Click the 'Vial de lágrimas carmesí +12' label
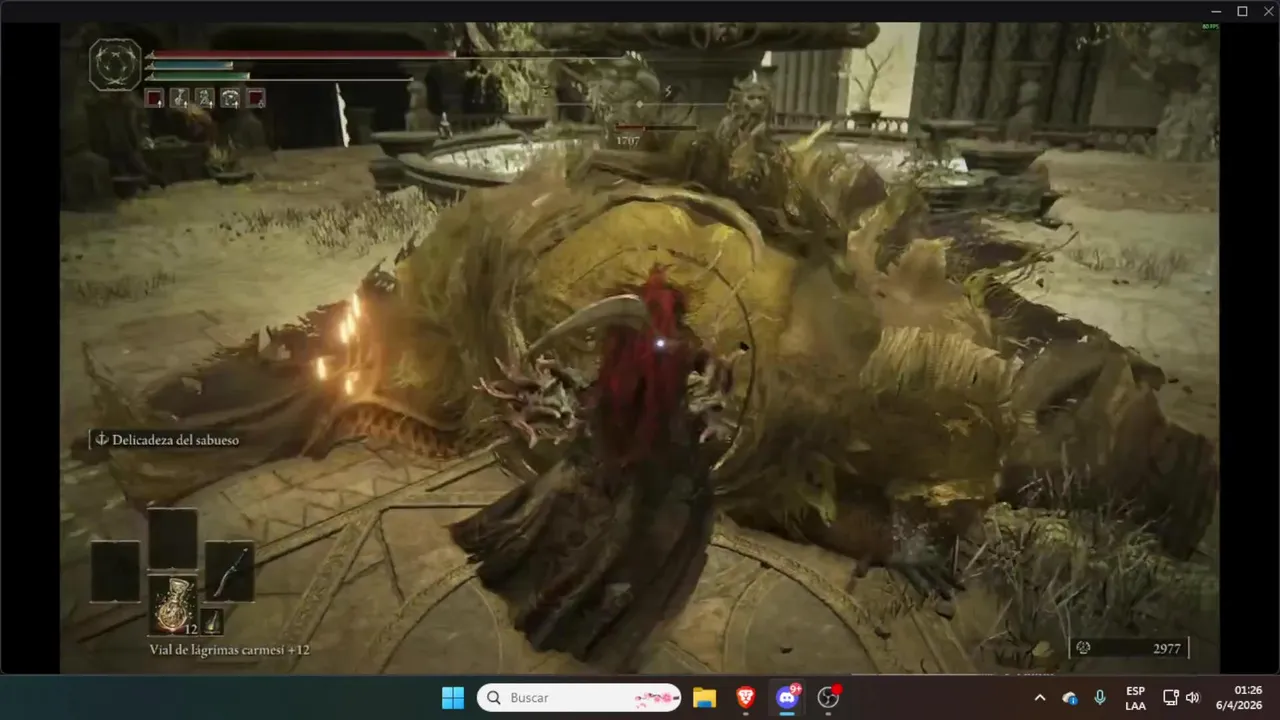The image size is (1280, 720). coord(230,650)
